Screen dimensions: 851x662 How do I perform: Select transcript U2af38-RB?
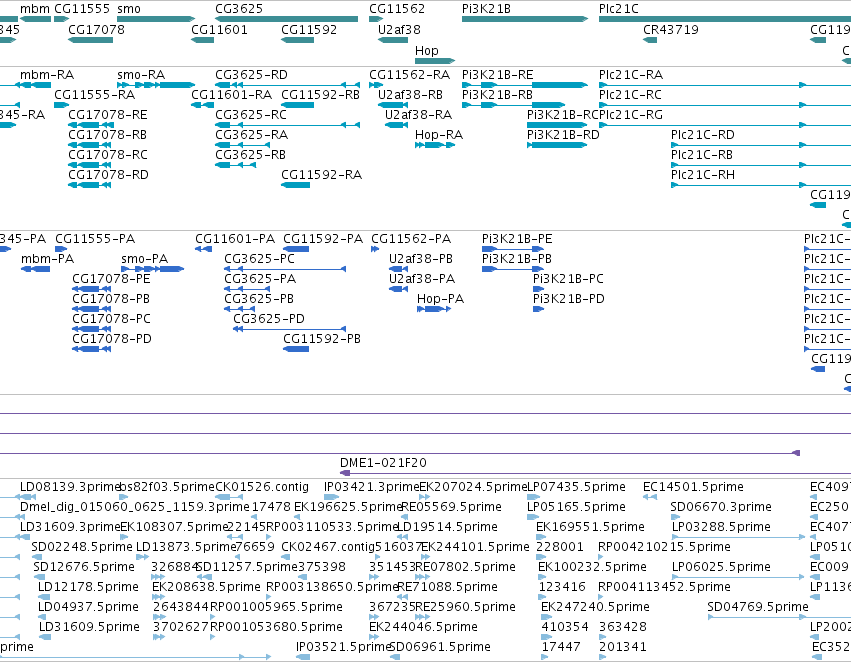(410, 94)
